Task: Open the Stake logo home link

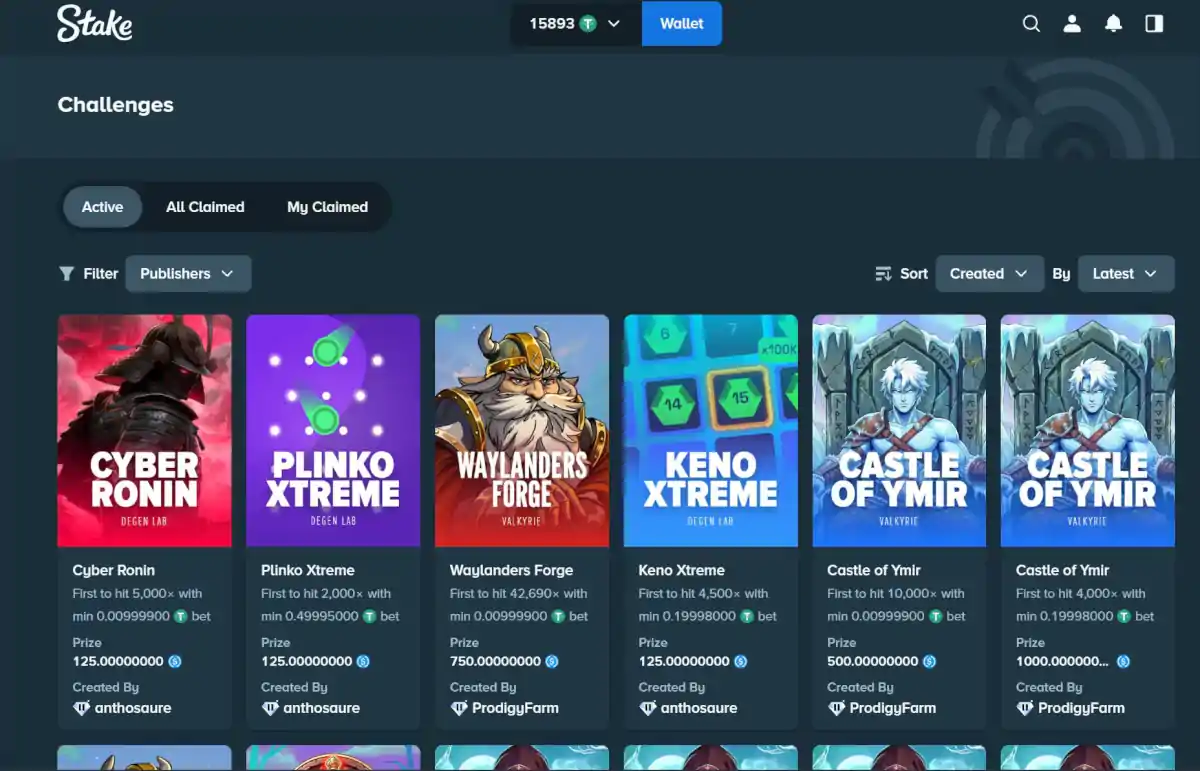Action: (95, 23)
